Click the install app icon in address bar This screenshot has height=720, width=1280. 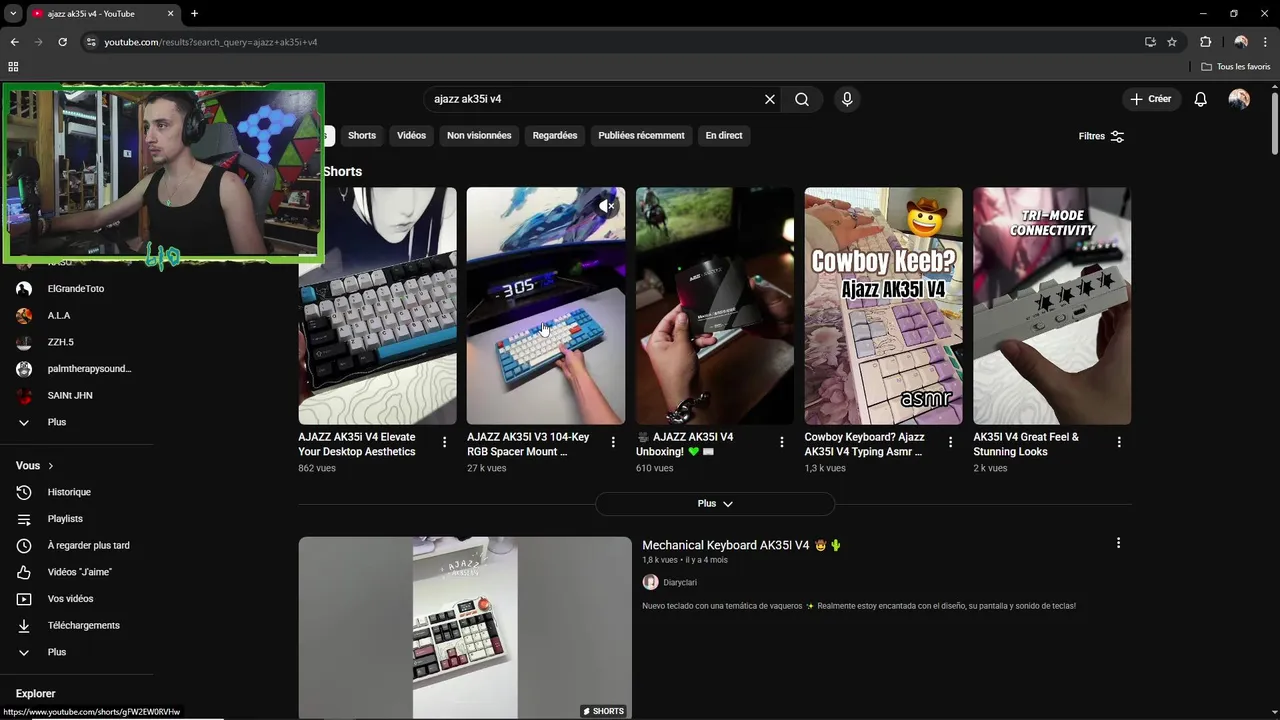click(x=1150, y=42)
